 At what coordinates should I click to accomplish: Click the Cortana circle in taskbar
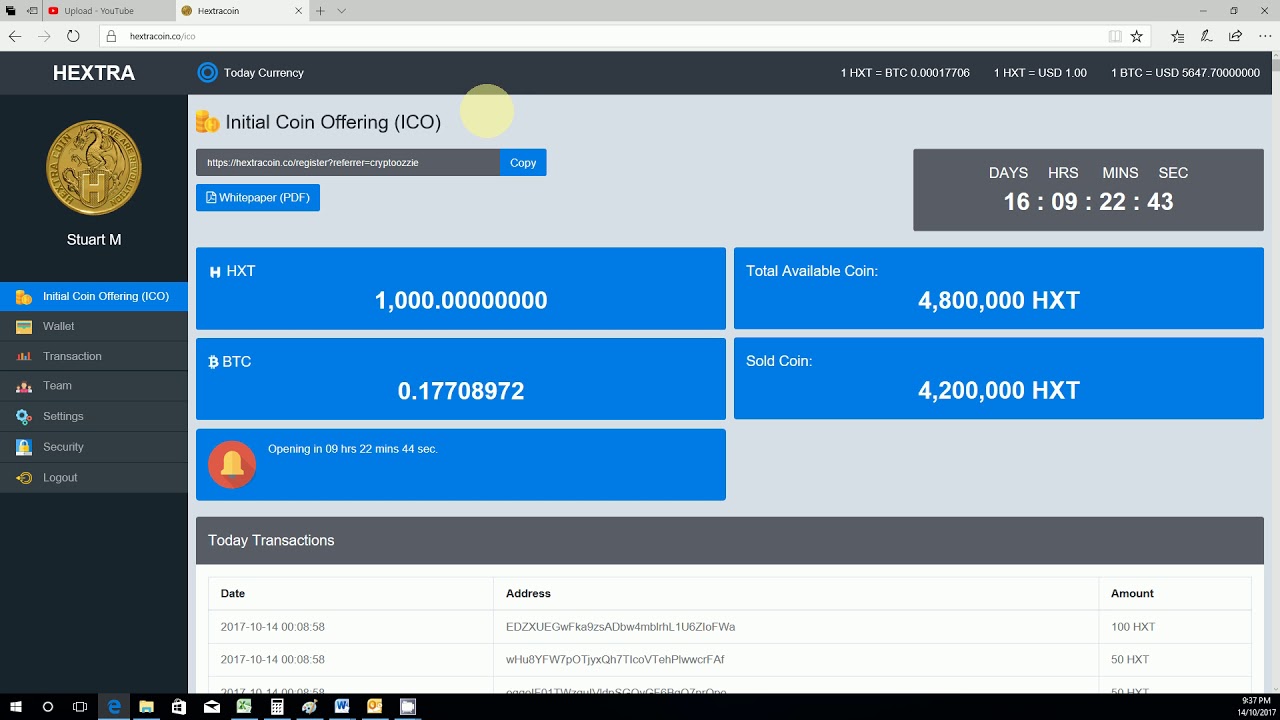coord(48,706)
